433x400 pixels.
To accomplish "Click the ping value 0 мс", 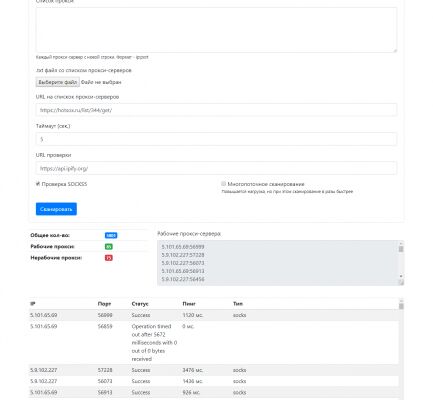I will [x=188, y=326].
